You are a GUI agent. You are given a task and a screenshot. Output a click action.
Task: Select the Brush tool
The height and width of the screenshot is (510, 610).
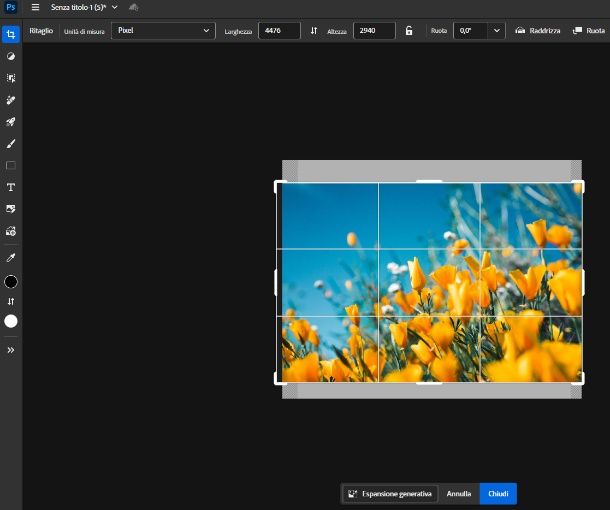(x=11, y=144)
